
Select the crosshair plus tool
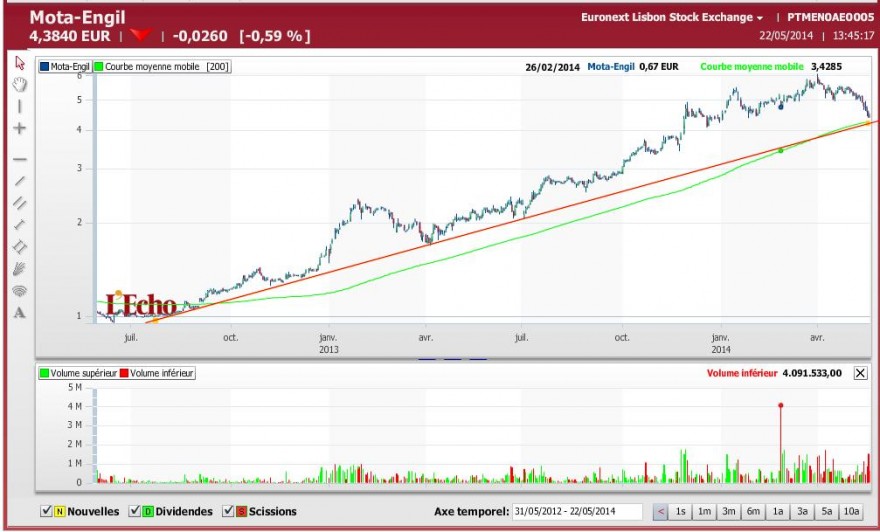point(20,128)
